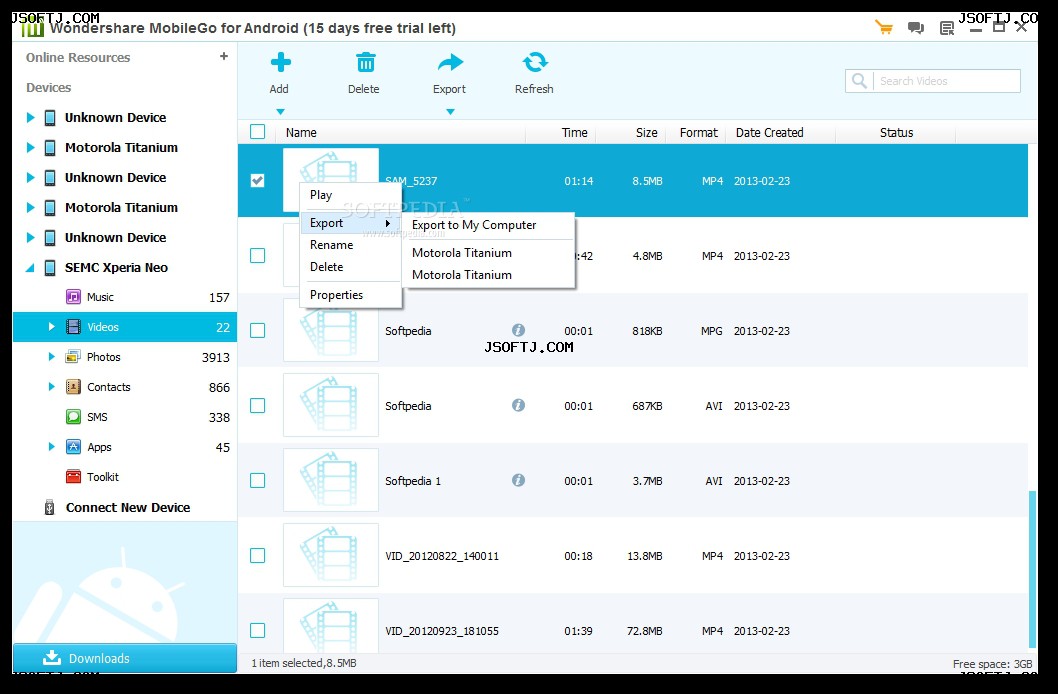Click the Add plus icon
Screen dimensions: 1058x694
point(281,63)
